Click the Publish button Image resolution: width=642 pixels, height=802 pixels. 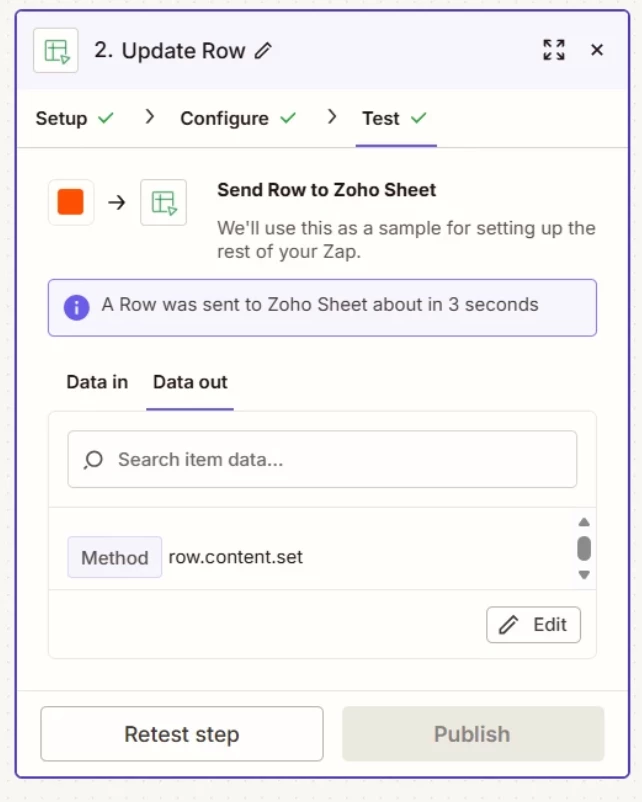(473, 734)
